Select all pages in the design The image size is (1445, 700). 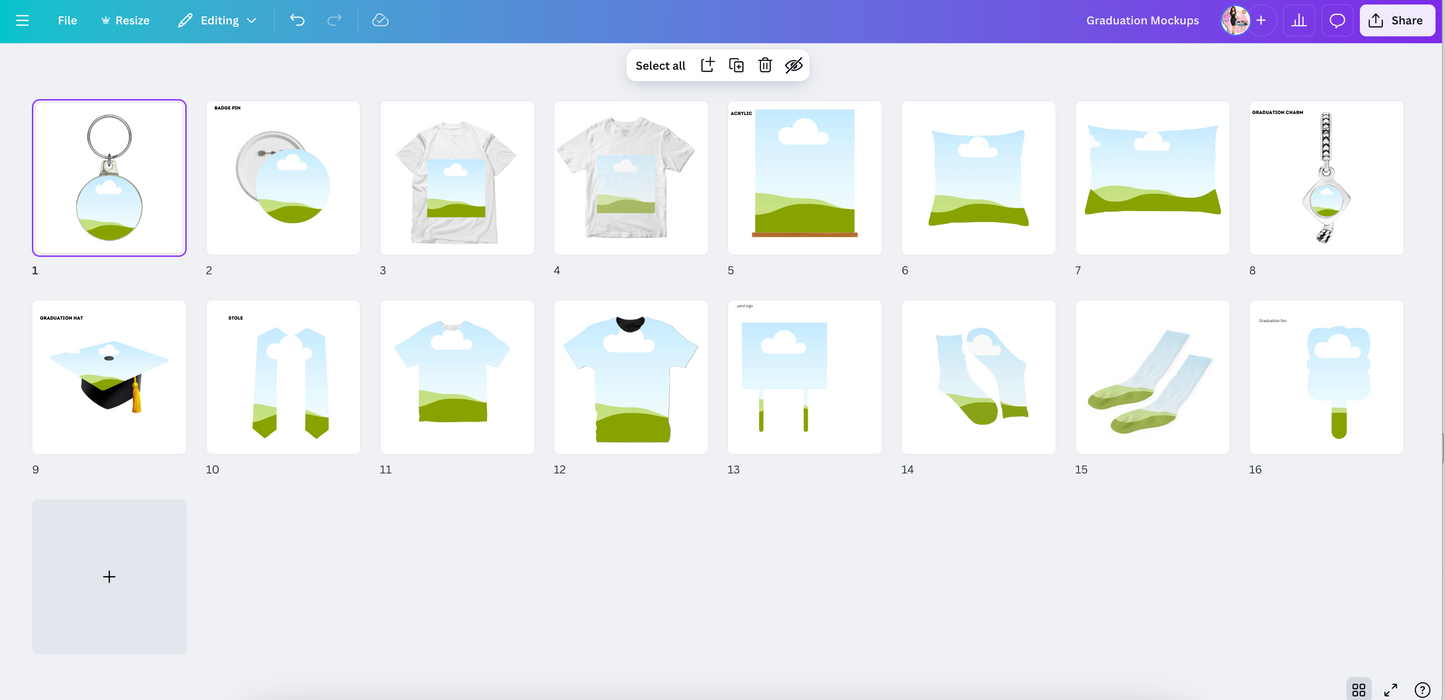[x=660, y=64]
